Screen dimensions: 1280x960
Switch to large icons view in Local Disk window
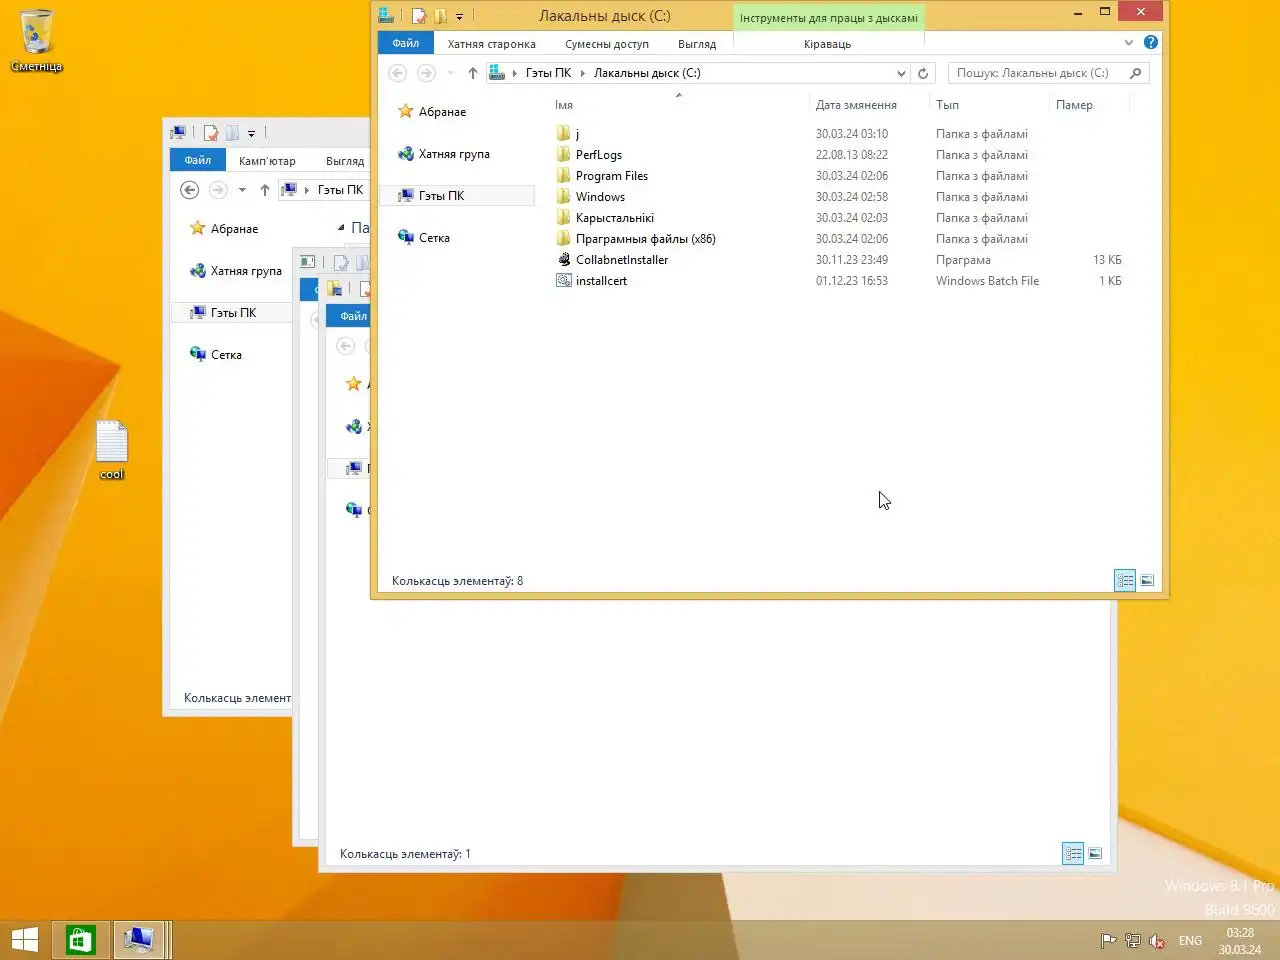[1147, 581]
